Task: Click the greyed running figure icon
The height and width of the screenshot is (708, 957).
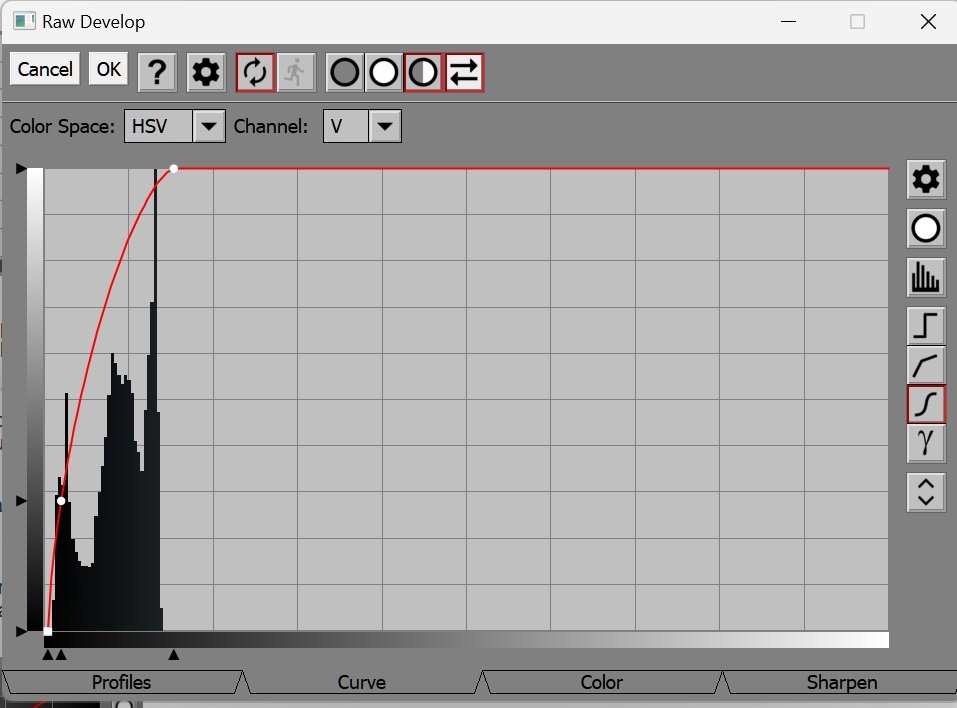Action: (x=296, y=73)
